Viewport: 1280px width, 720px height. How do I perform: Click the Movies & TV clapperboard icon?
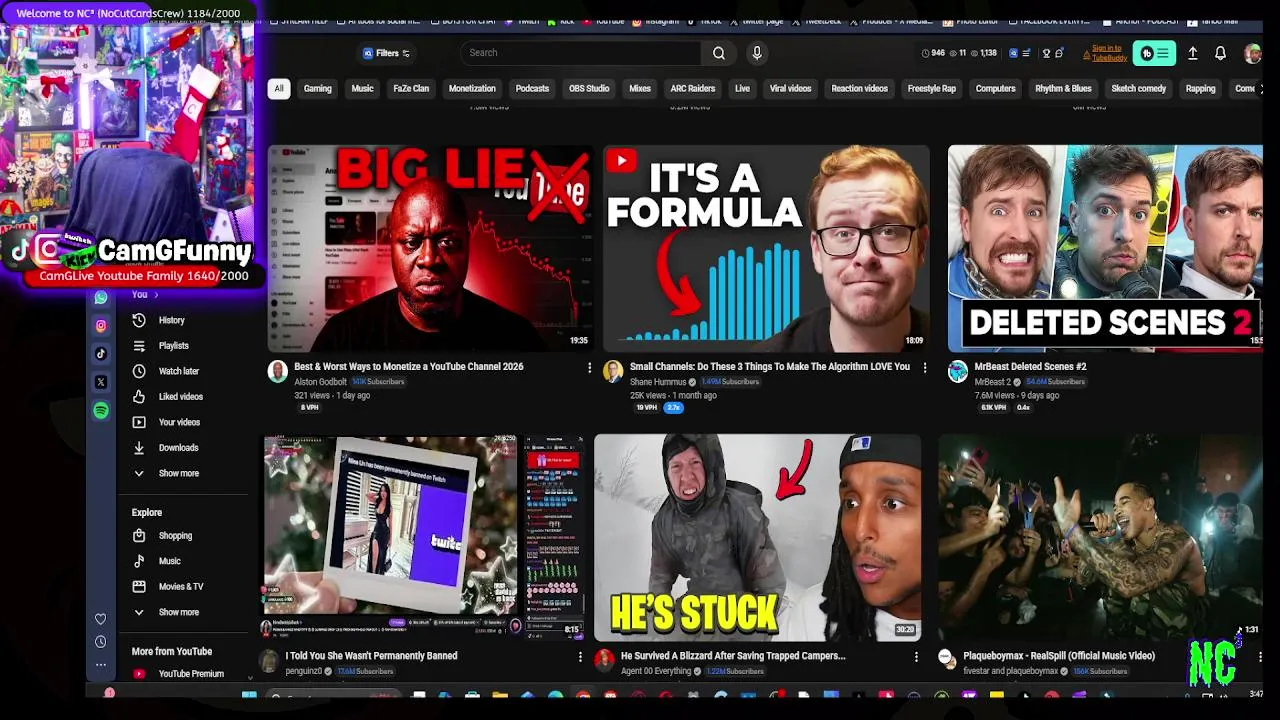(x=139, y=587)
